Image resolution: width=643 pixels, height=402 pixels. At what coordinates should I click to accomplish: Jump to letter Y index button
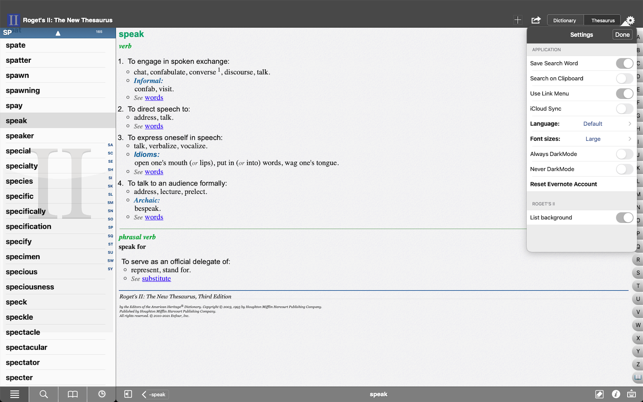click(638, 352)
